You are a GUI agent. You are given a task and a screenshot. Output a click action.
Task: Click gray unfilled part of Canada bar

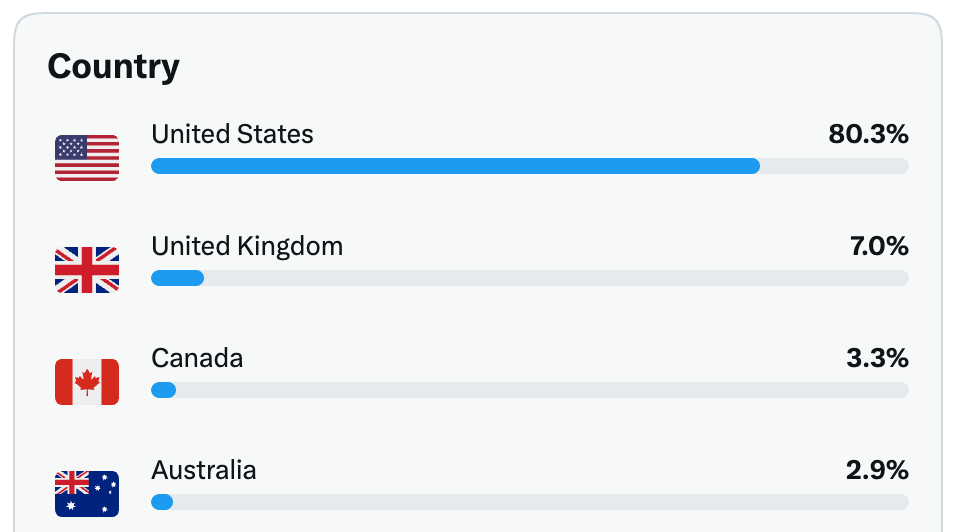coord(543,390)
